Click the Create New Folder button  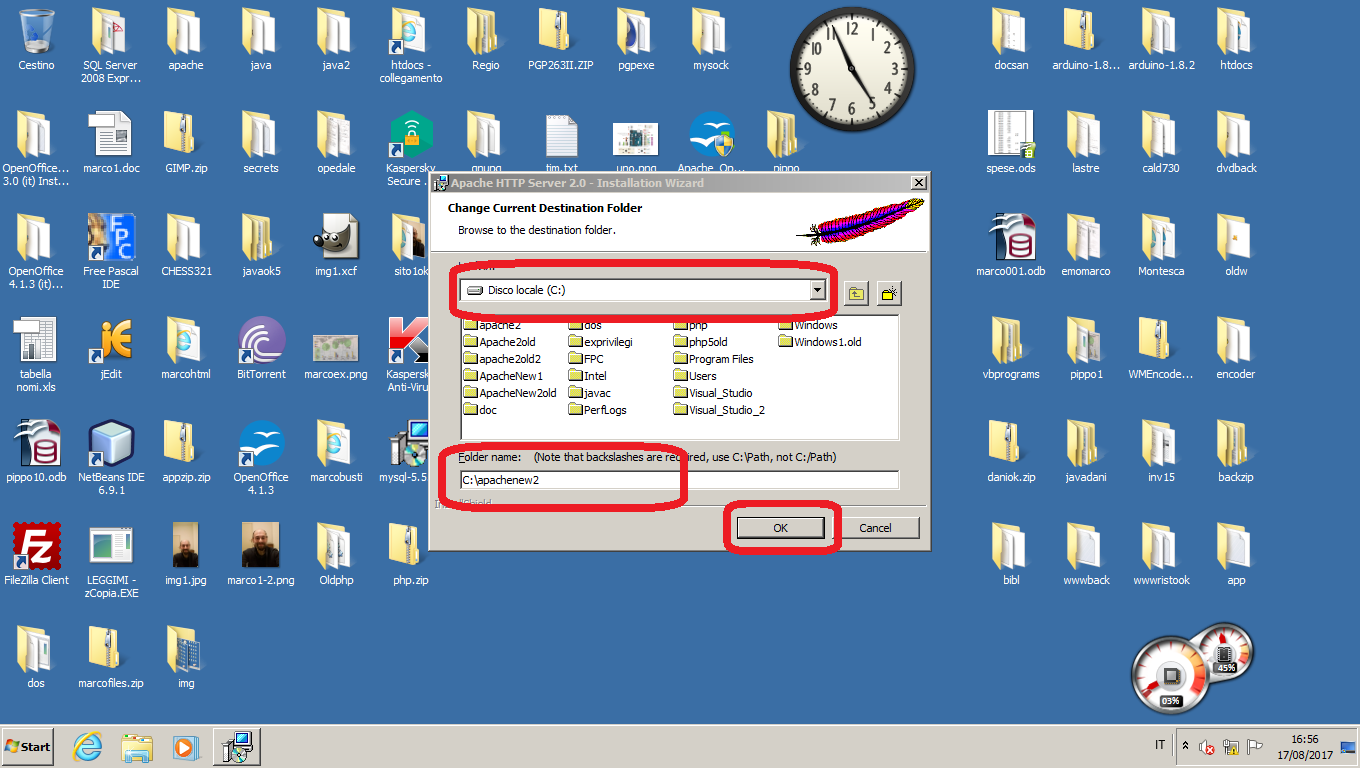889,293
